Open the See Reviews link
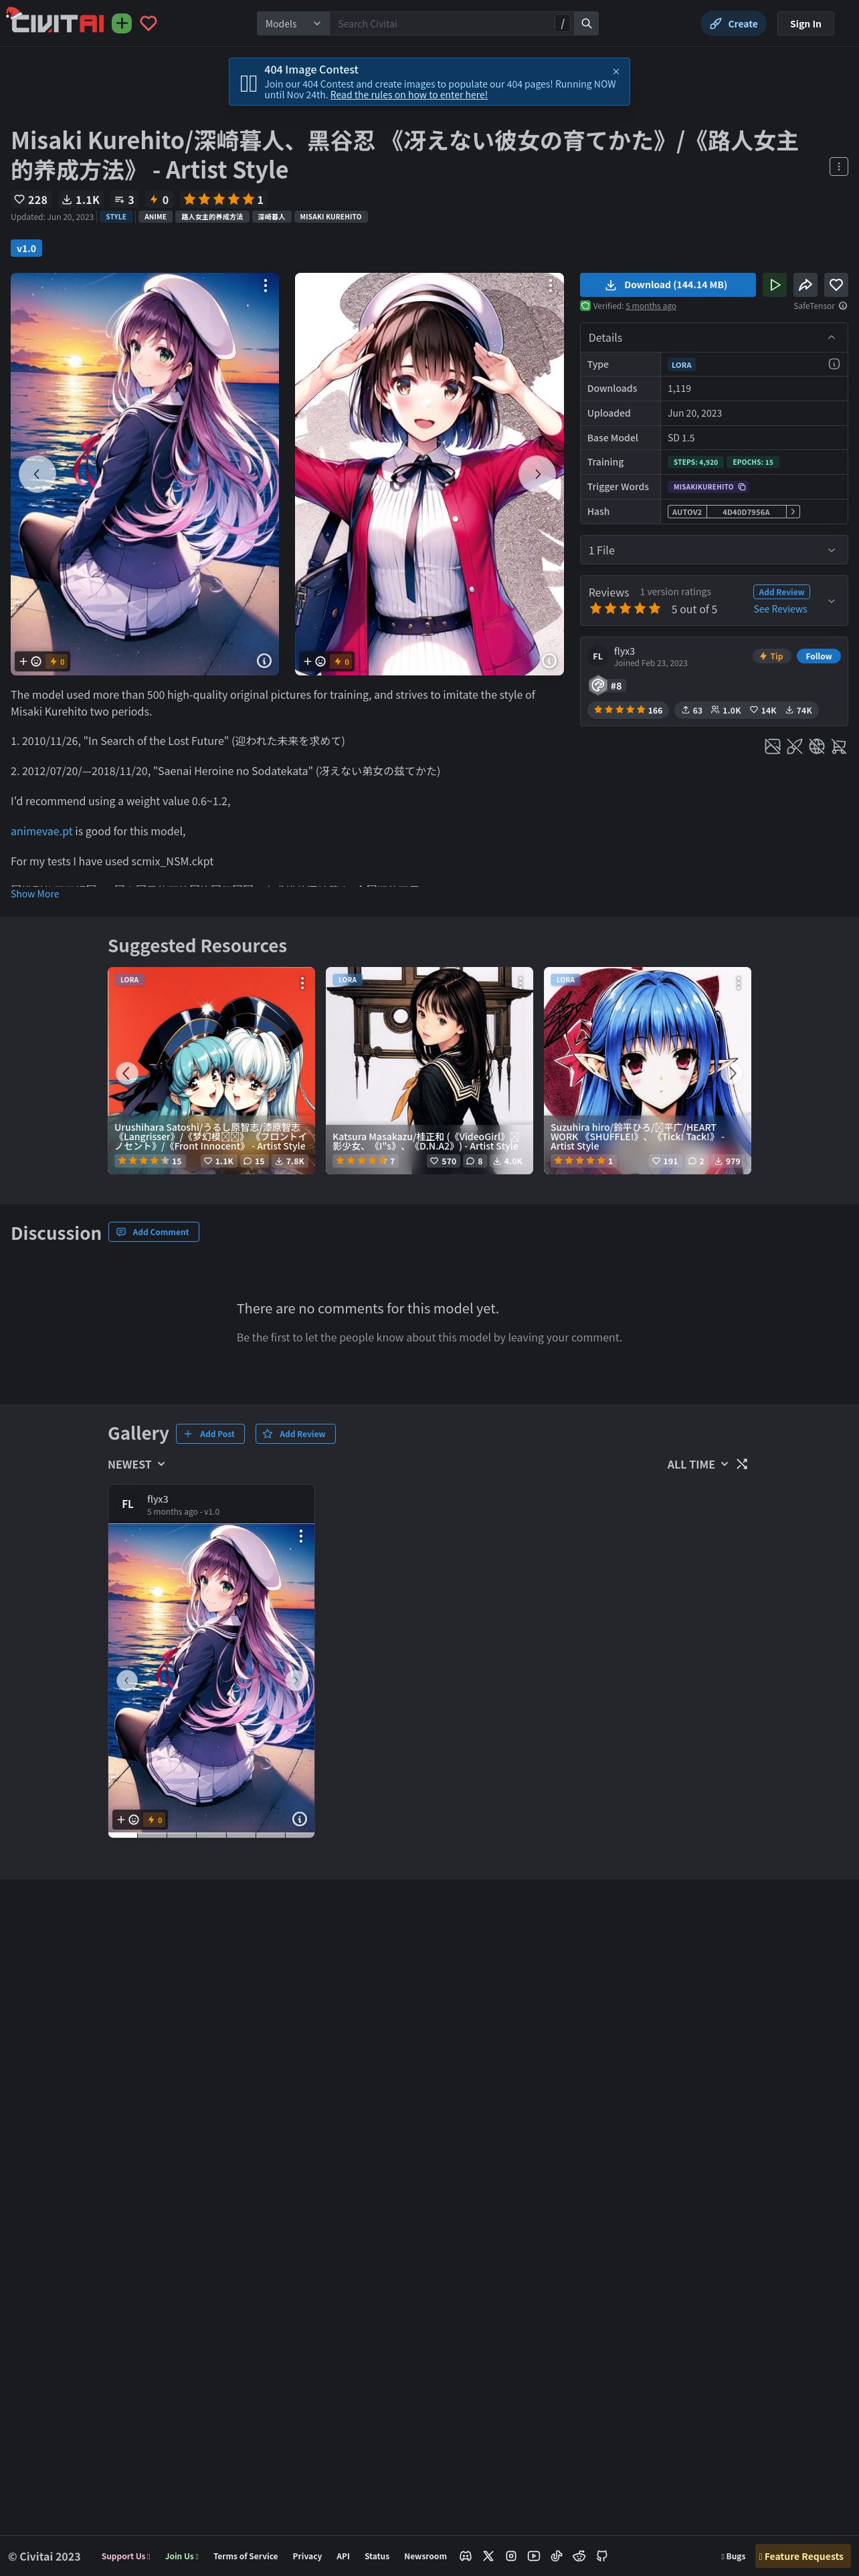This screenshot has width=859, height=2576. [780, 609]
